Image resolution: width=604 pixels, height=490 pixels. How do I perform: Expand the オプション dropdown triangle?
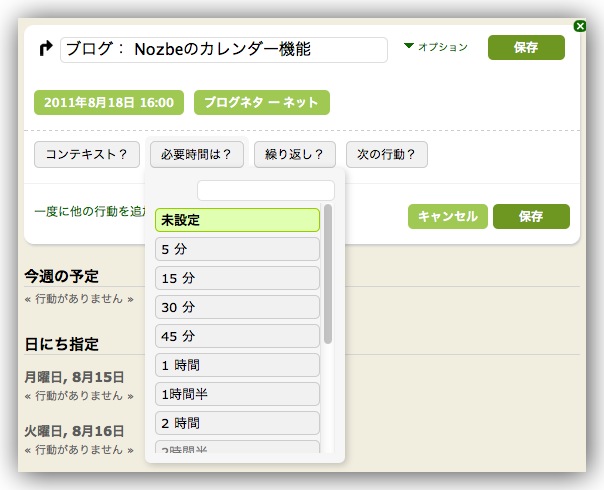pyautogui.click(x=408, y=47)
